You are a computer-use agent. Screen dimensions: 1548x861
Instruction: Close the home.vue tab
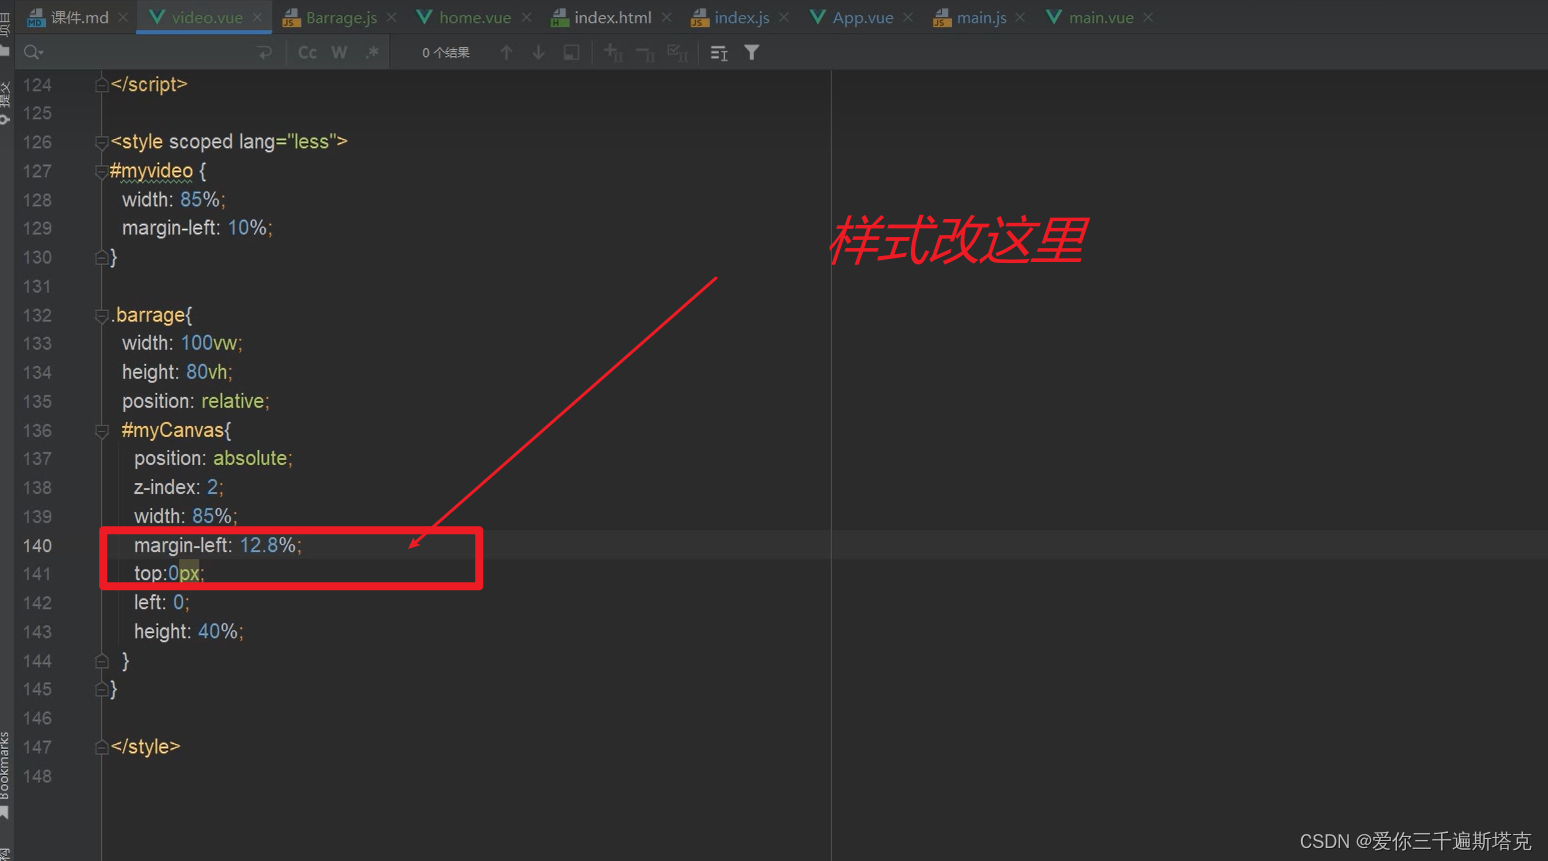[x=526, y=17]
